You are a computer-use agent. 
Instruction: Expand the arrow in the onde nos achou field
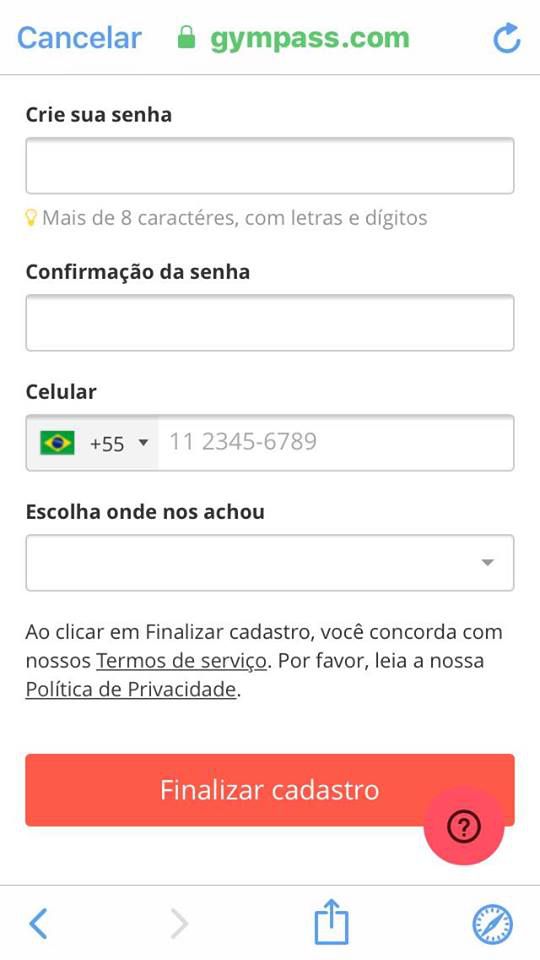(x=487, y=563)
